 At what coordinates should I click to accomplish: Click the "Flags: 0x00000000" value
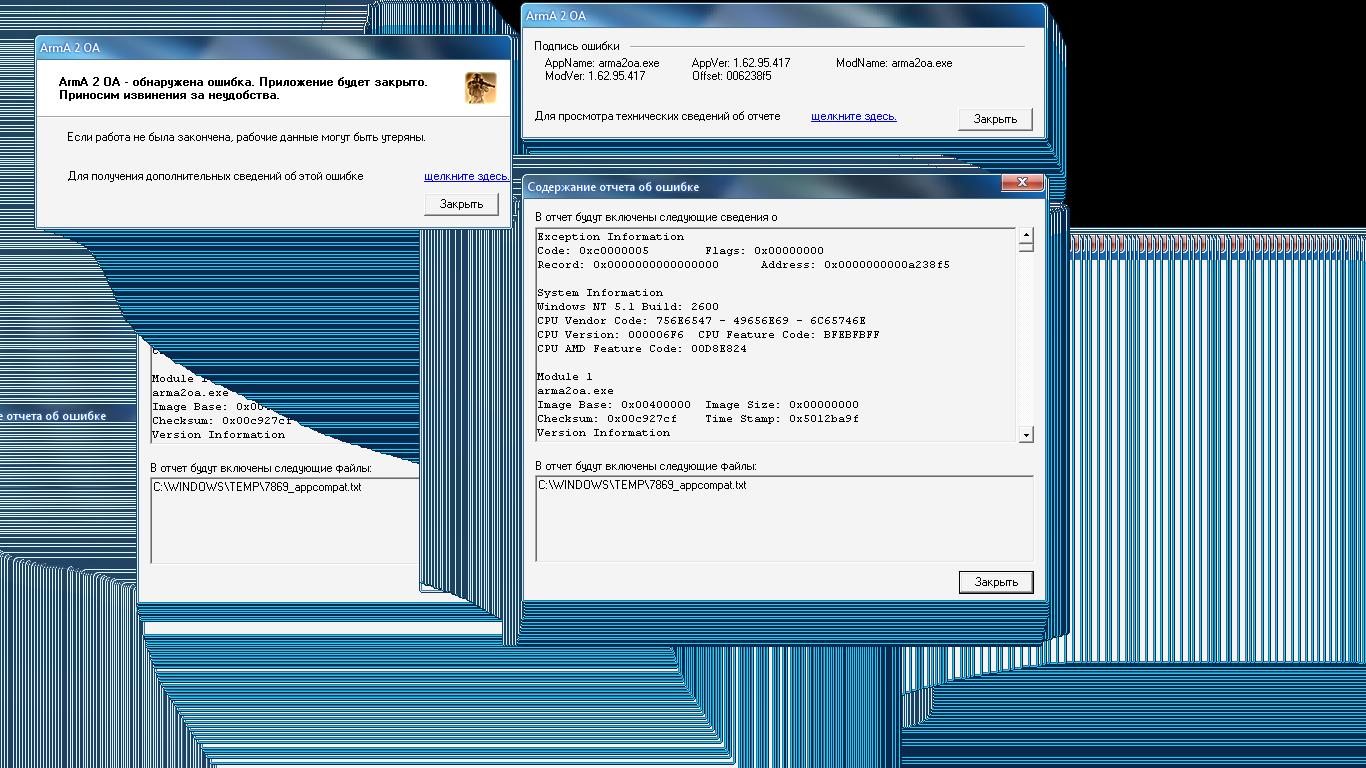click(x=765, y=251)
